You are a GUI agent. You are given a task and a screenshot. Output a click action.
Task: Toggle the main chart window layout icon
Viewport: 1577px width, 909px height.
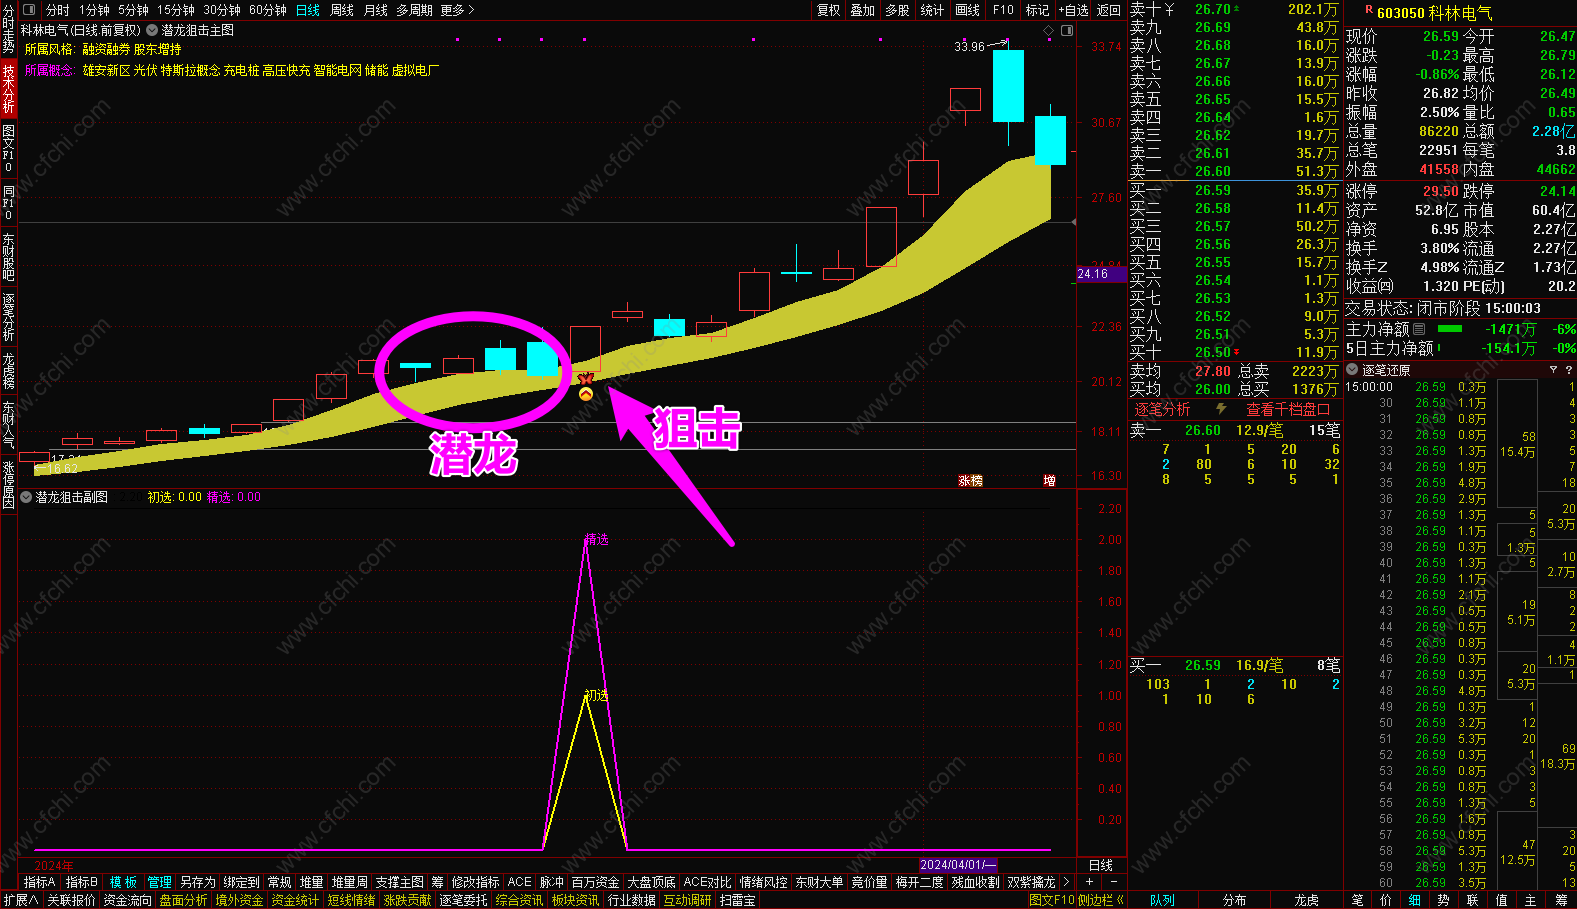pyautogui.click(x=1067, y=30)
